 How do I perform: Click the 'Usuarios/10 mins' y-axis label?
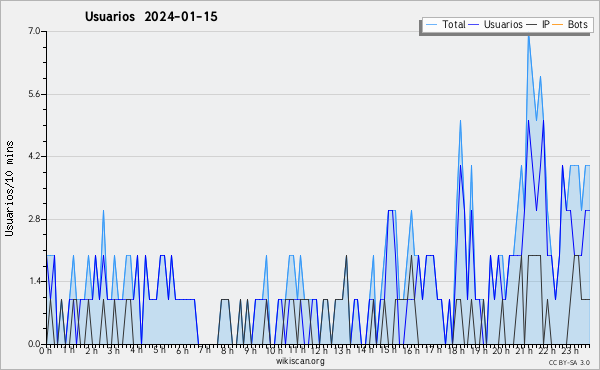point(9,189)
